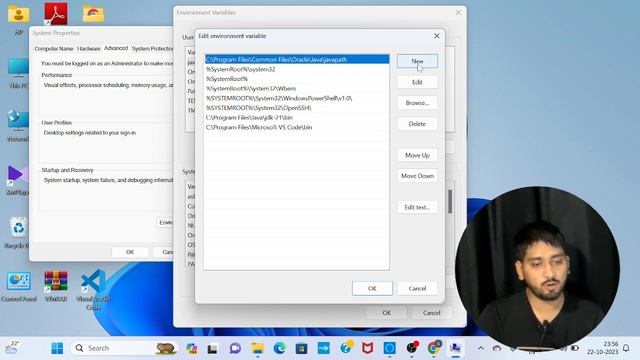
Task: Click the Edit button beside path list
Action: 417,82
